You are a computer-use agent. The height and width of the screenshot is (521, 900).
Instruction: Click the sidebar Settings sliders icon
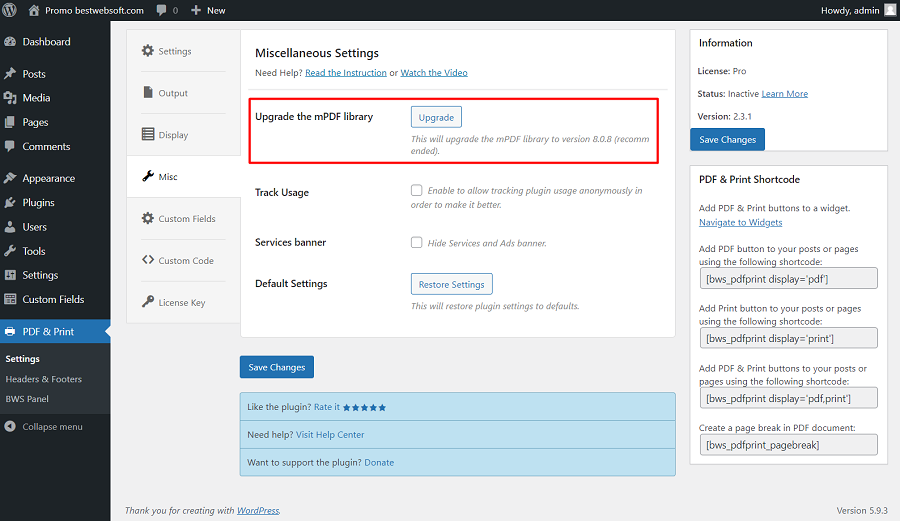10,275
